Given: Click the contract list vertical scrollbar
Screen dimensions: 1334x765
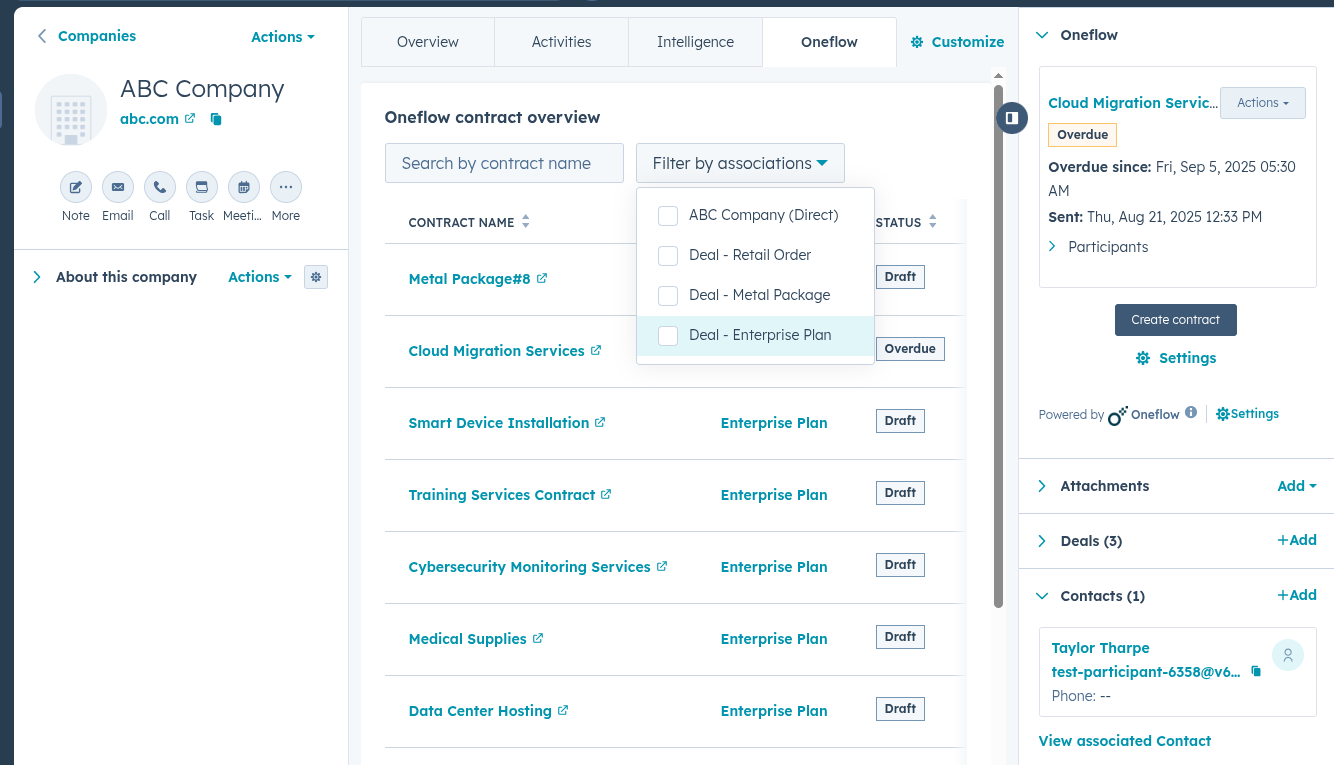Looking at the screenshot, I should click(998, 345).
